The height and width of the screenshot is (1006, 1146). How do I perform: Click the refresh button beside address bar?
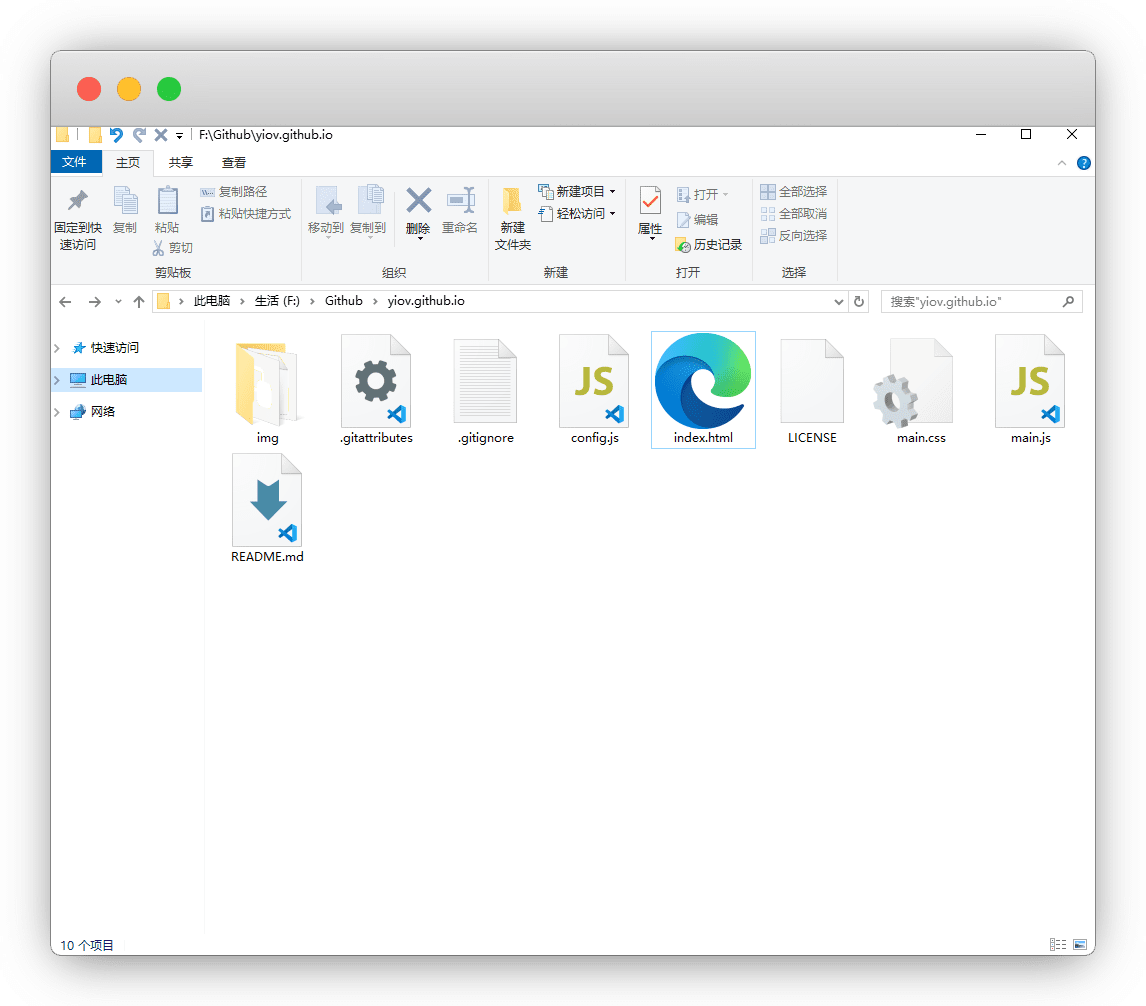[x=859, y=301]
